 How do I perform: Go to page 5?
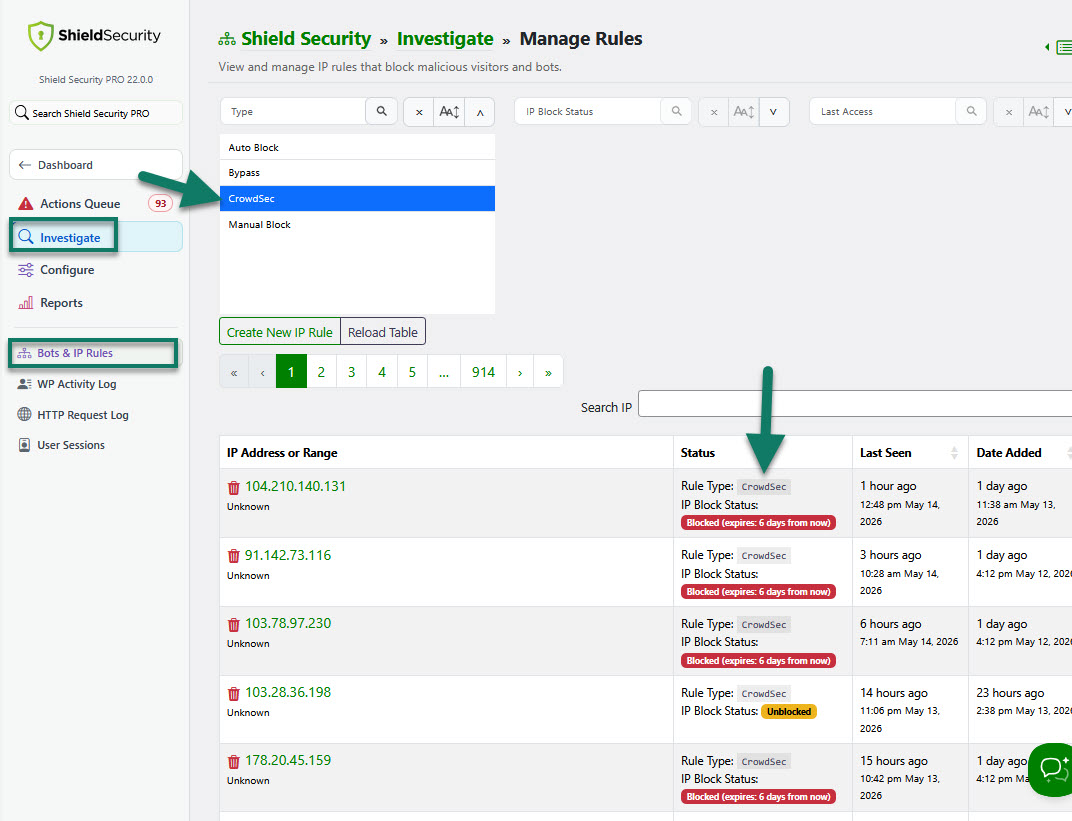click(412, 372)
